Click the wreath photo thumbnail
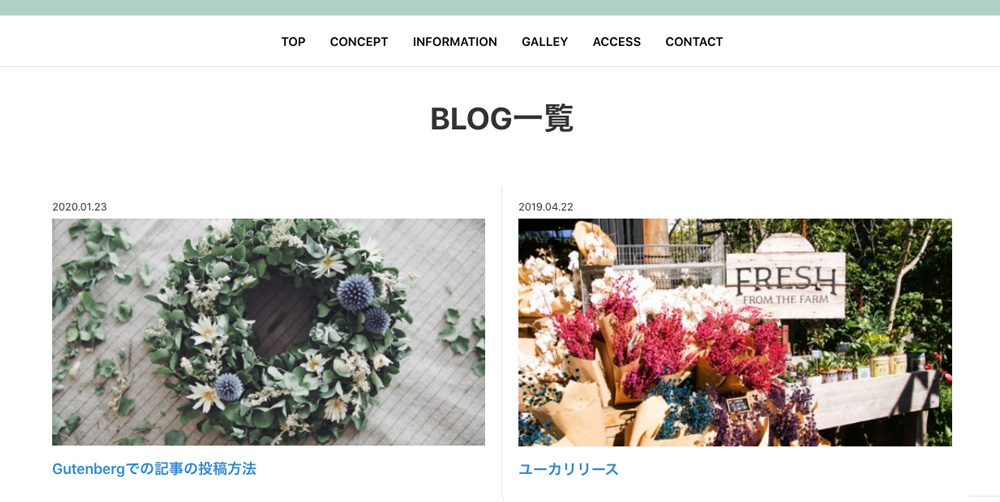This screenshot has height=502, width=1000. coord(268,332)
